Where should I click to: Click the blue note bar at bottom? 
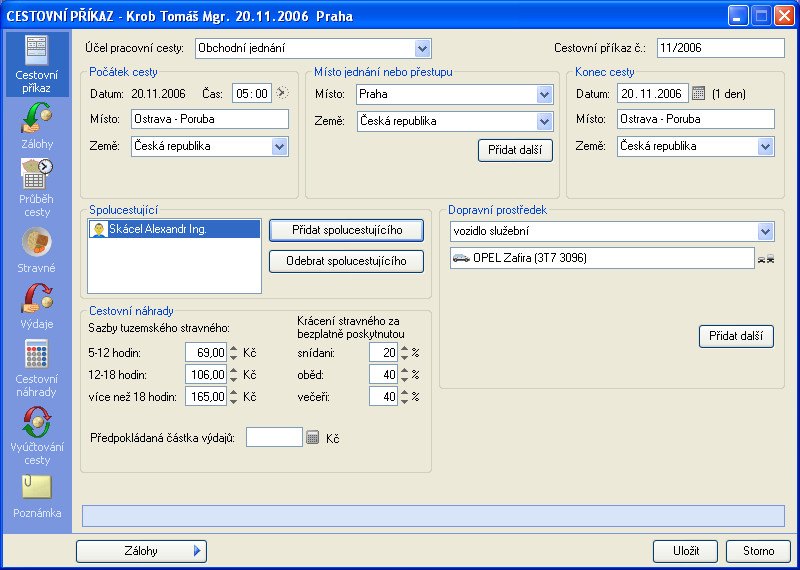(x=433, y=516)
